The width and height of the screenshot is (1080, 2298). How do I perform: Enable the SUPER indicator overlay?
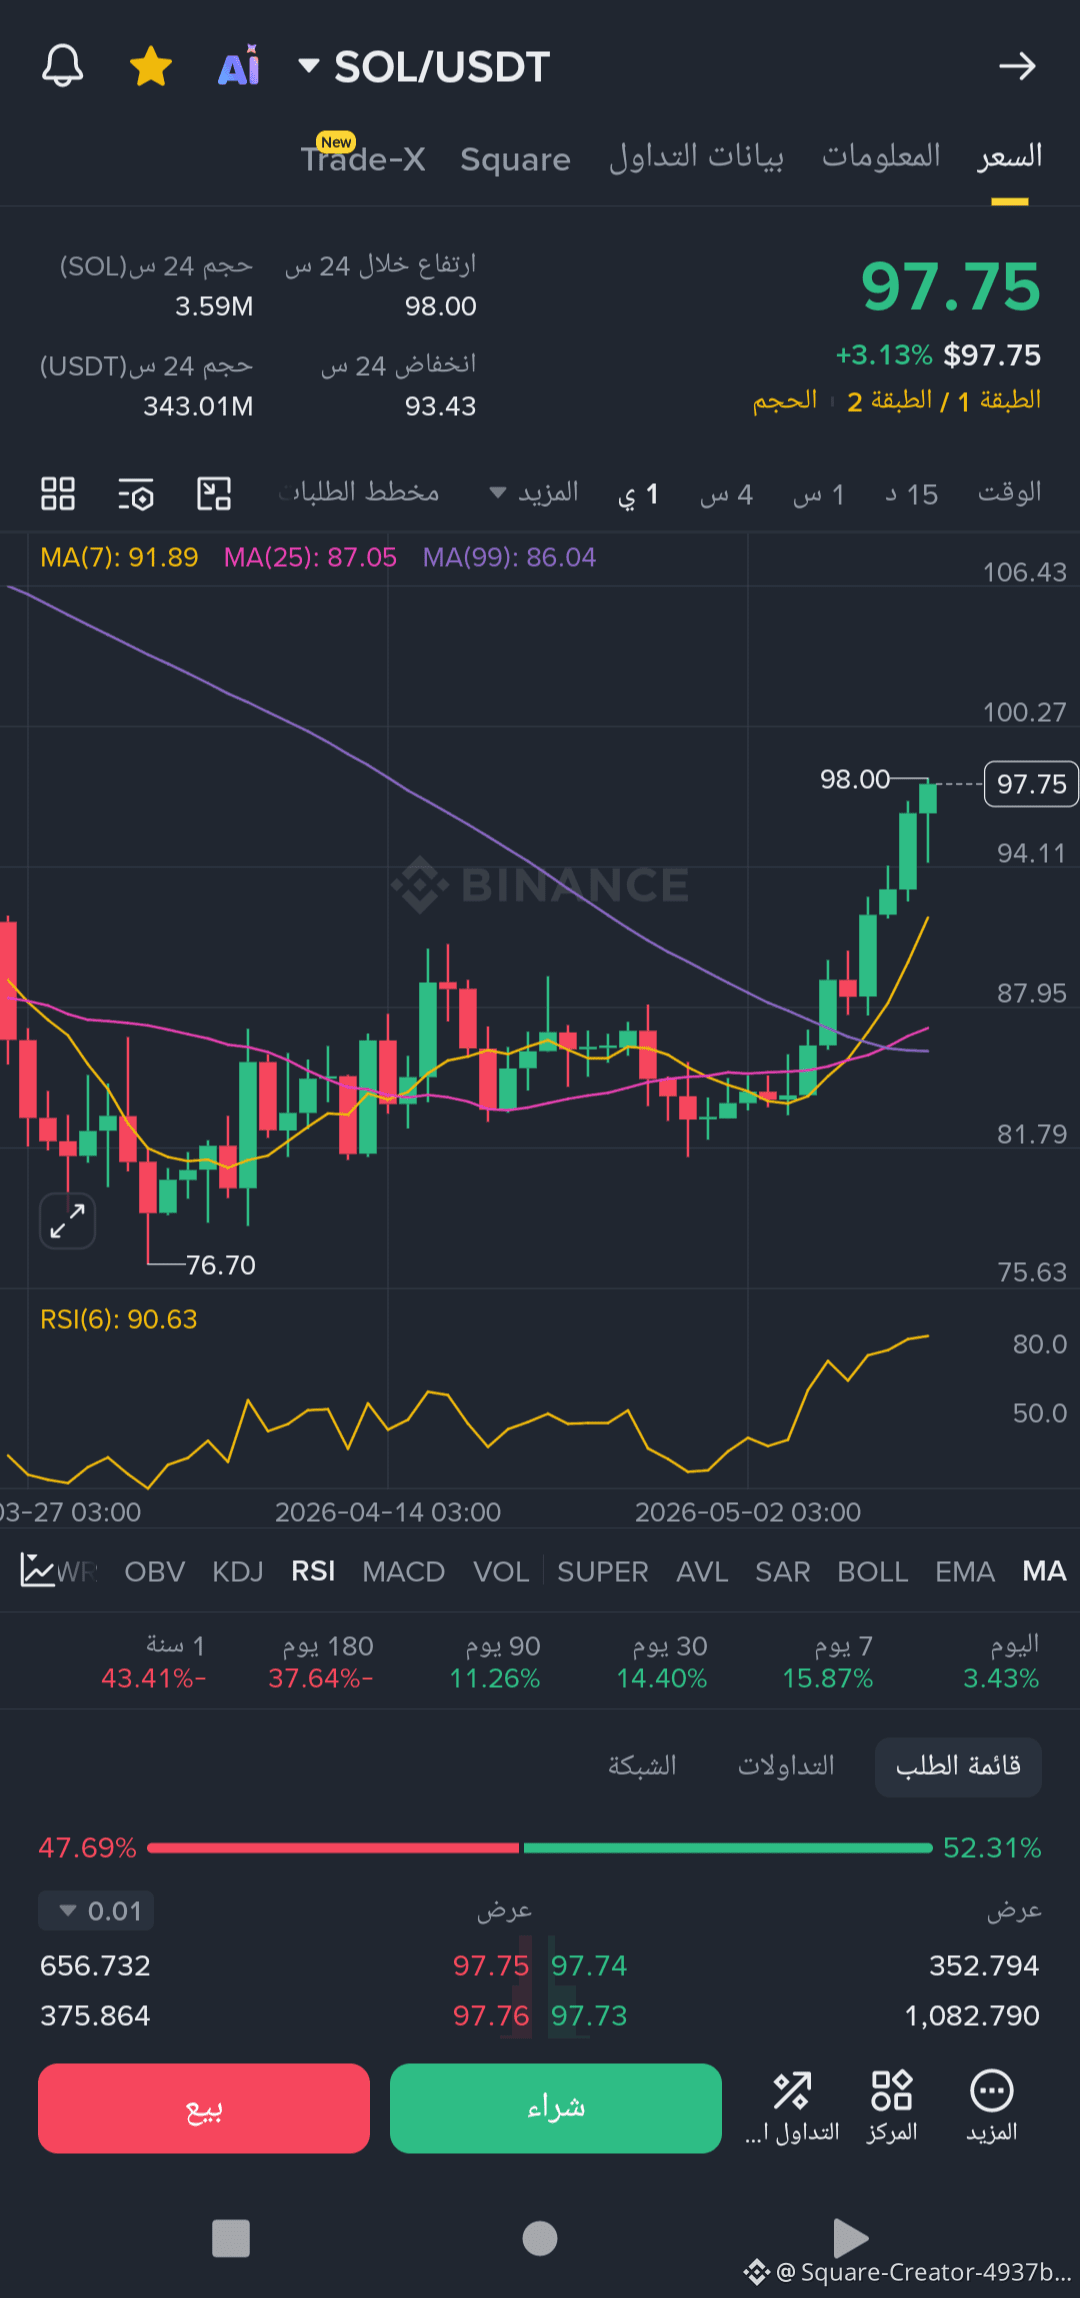(x=603, y=1572)
